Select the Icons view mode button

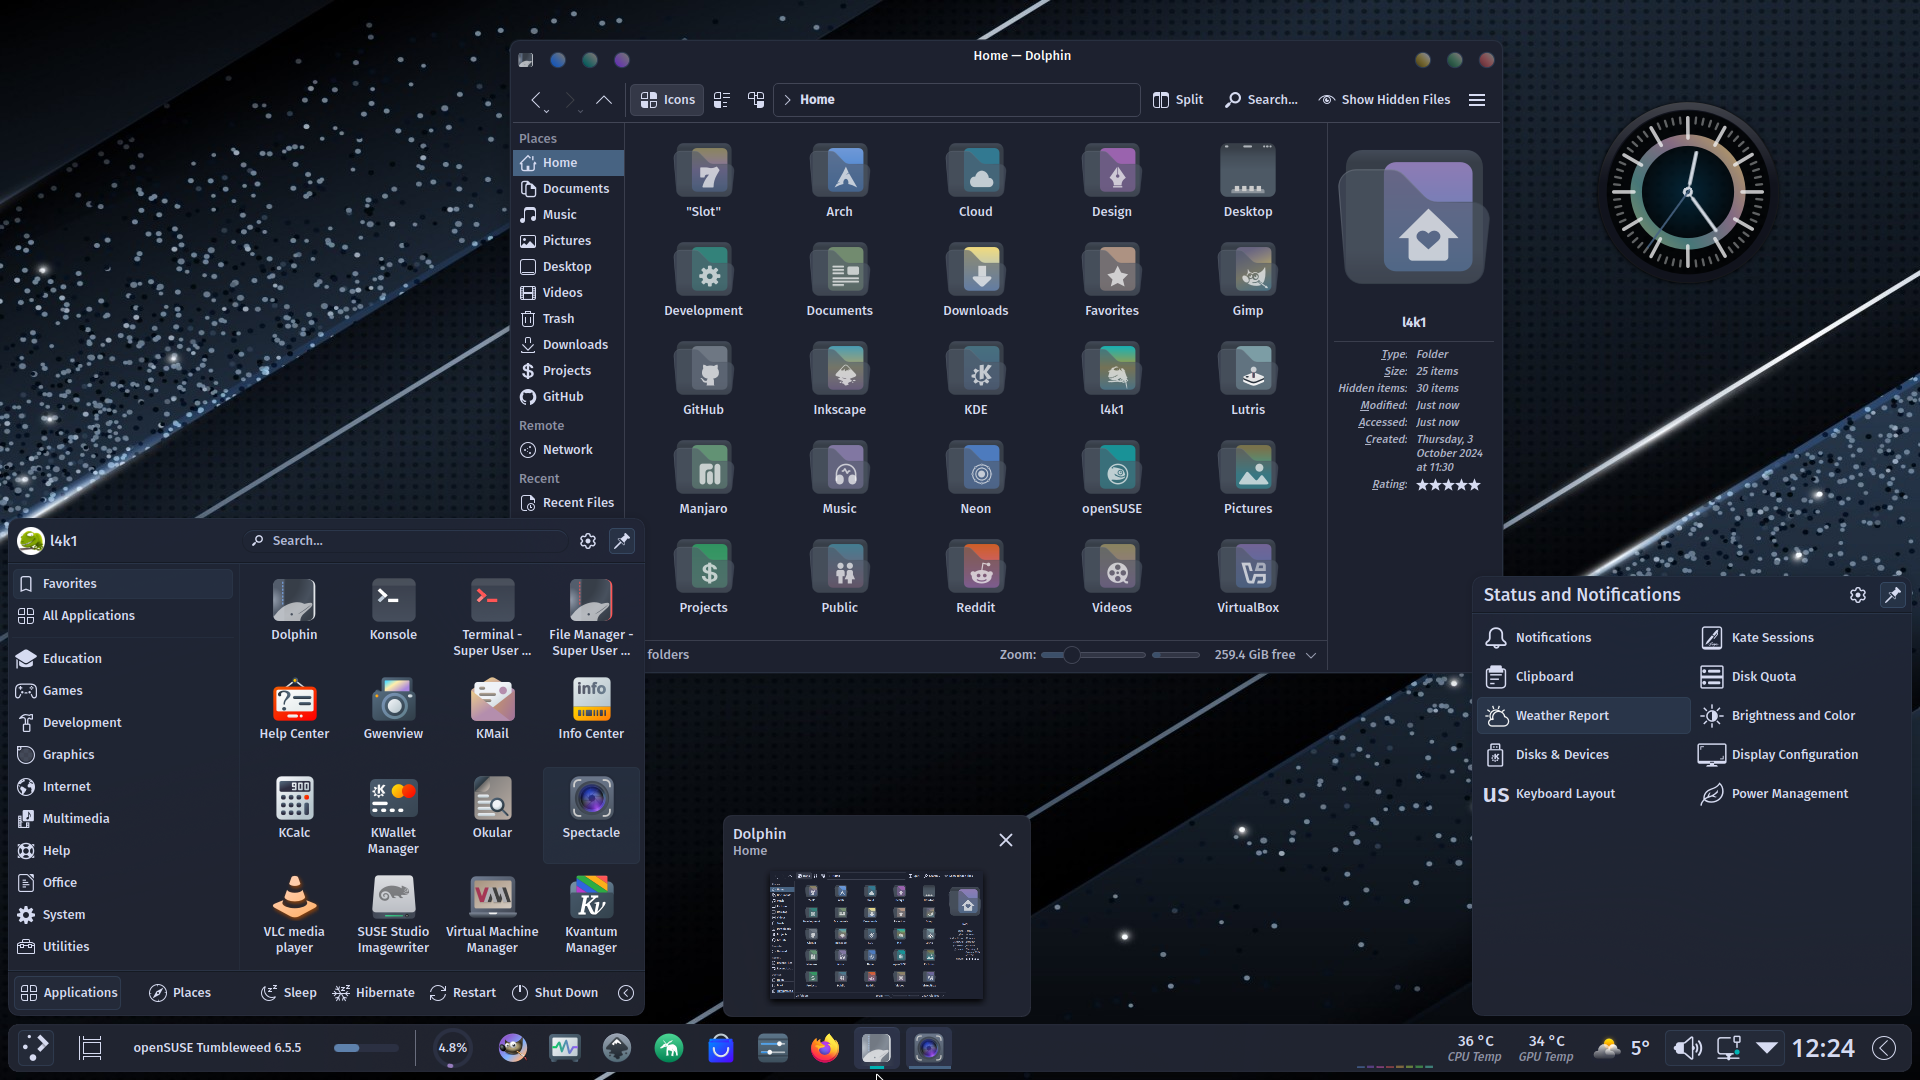tap(668, 100)
